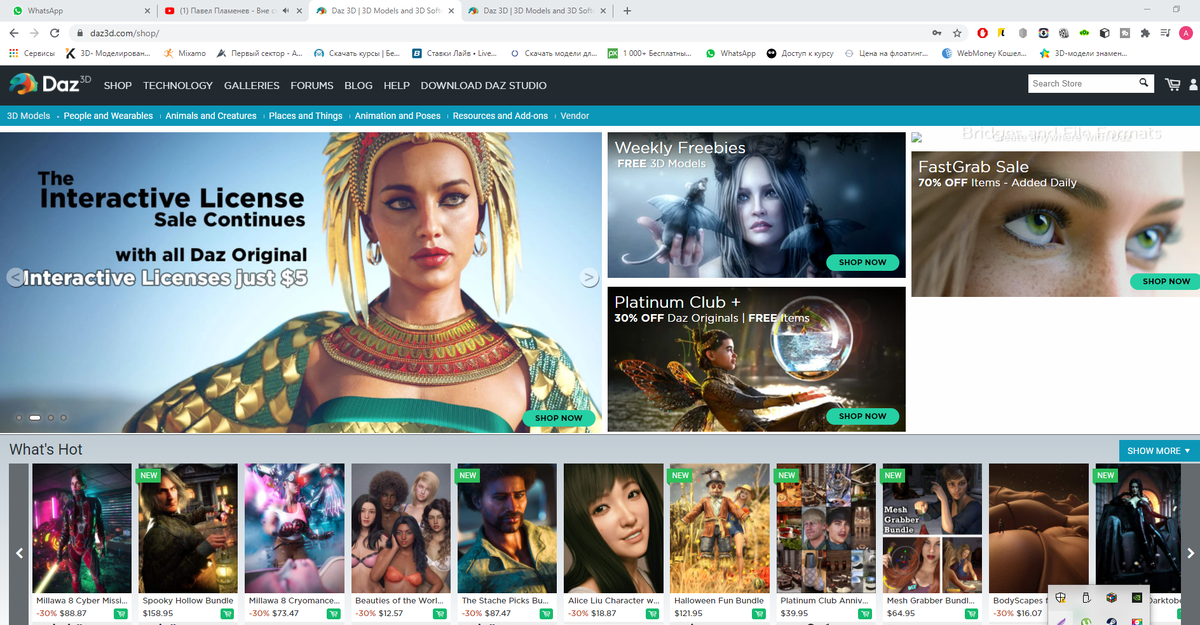Open the Alice Liu Character thumbnail
The width and height of the screenshot is (1200, 625).
coord(612,529)
